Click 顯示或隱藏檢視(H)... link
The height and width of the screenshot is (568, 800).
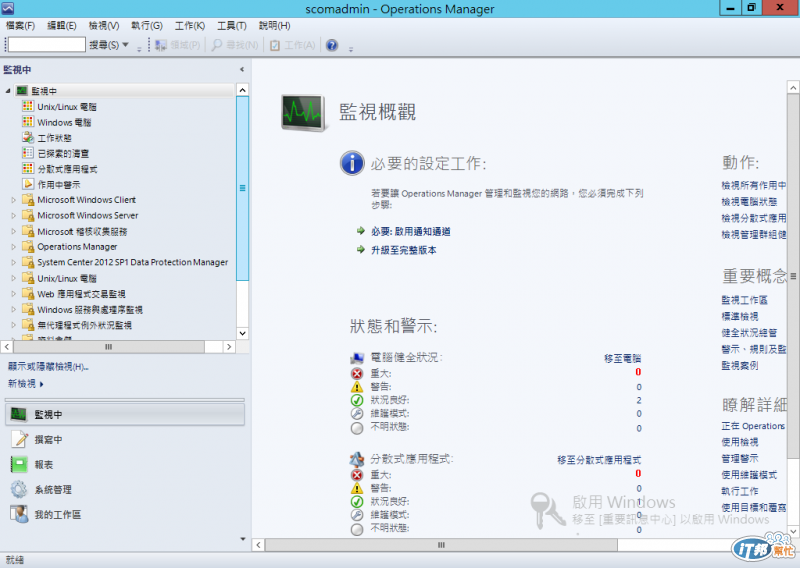point(48,366)
